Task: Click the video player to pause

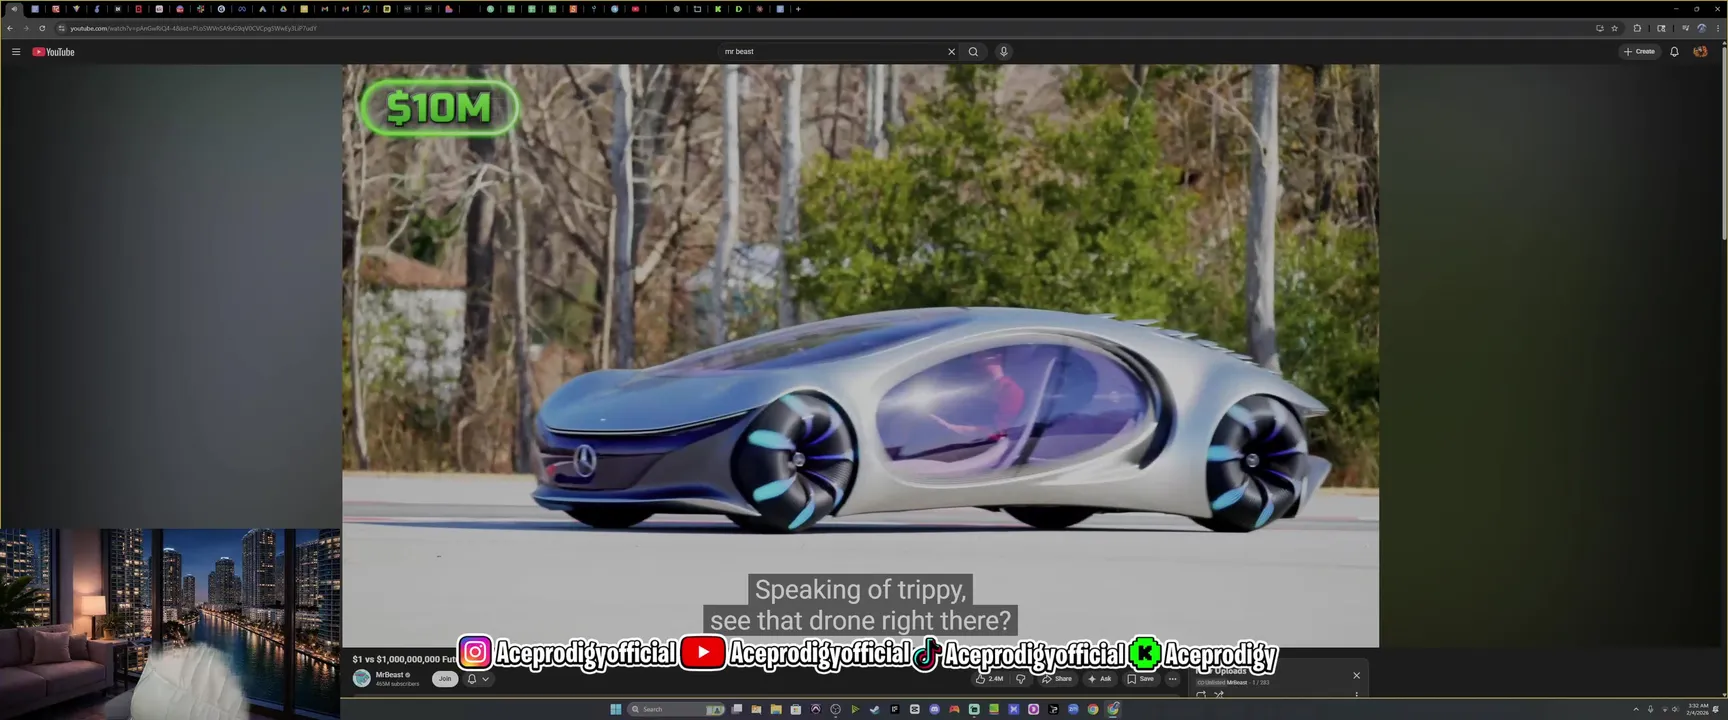Action: coord(860,355)
